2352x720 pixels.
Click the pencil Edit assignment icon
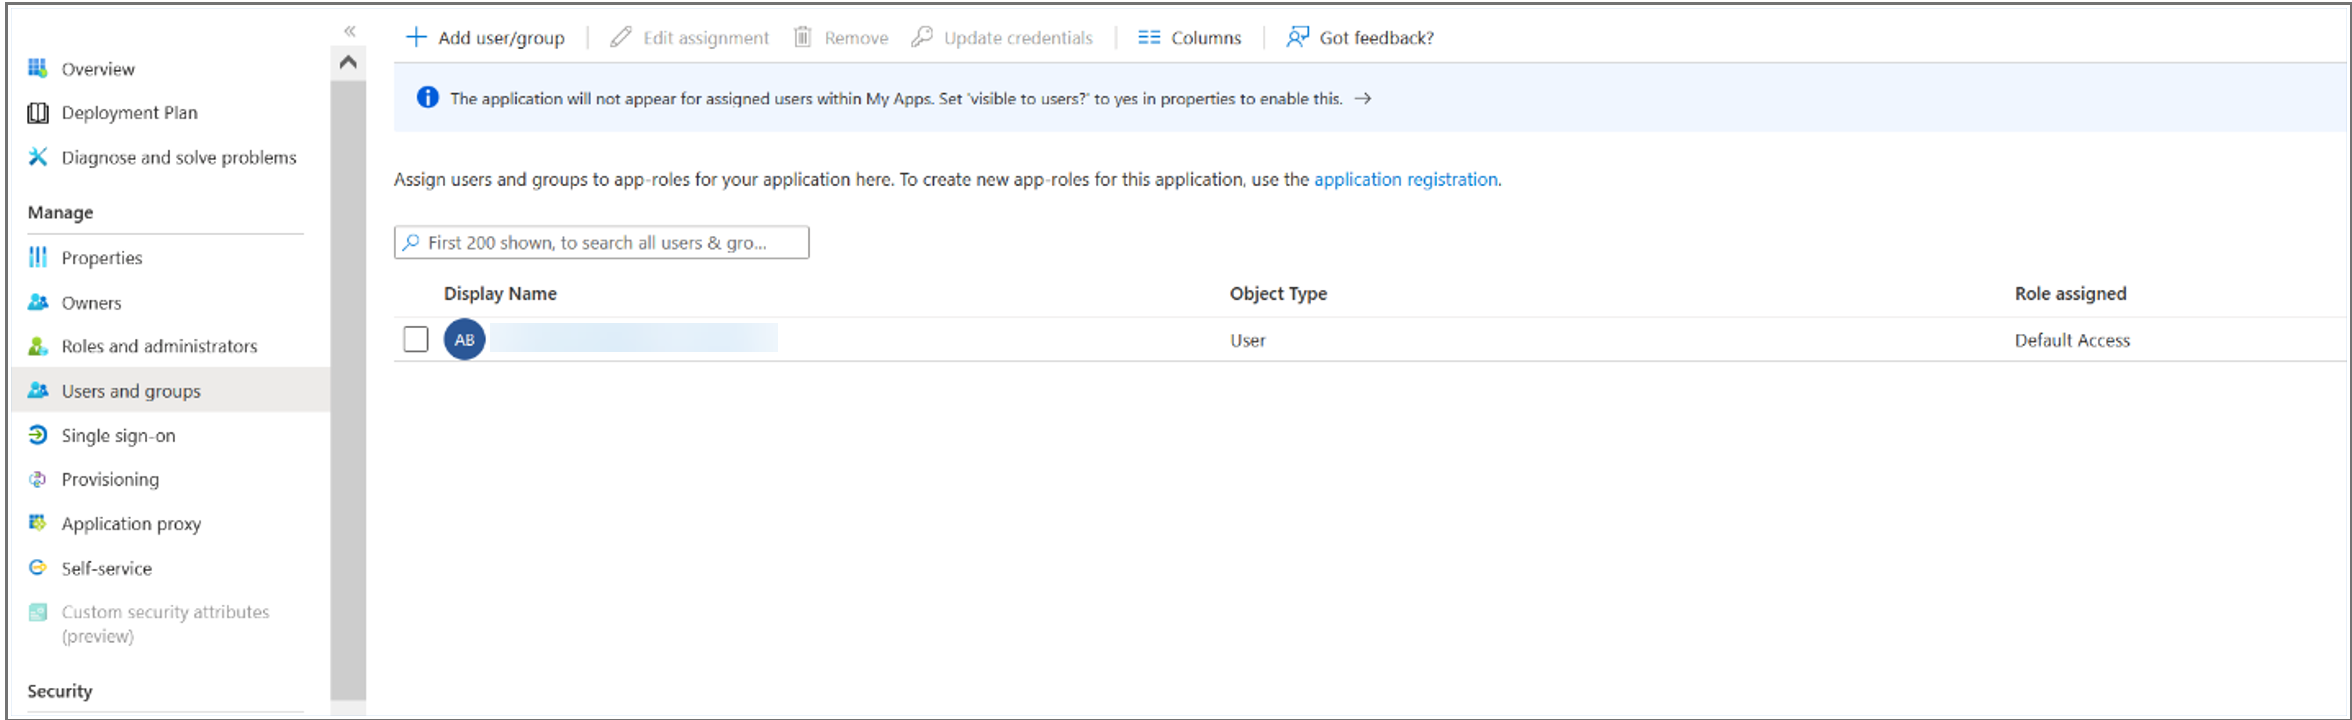(621, 37)
